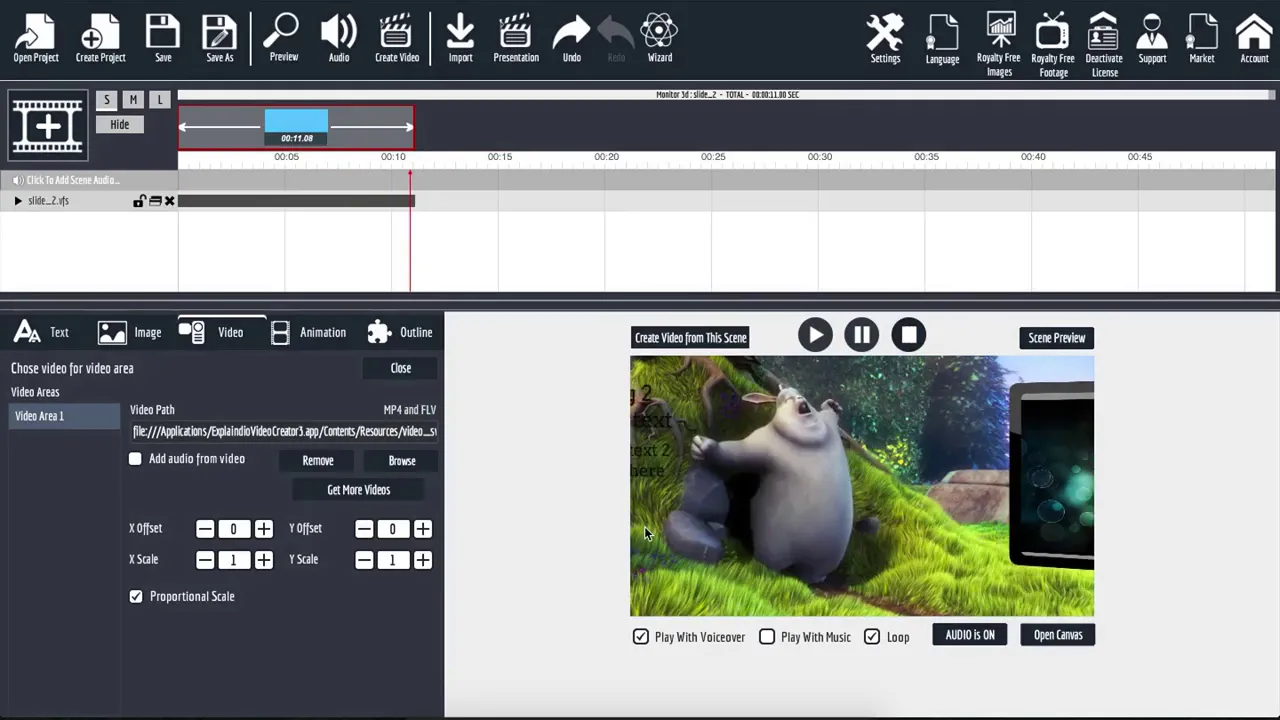Image resolution: width=1280 pixels, height=720 pixels.
Task: Launch the Wizard
Action: (x=659, y=38)
